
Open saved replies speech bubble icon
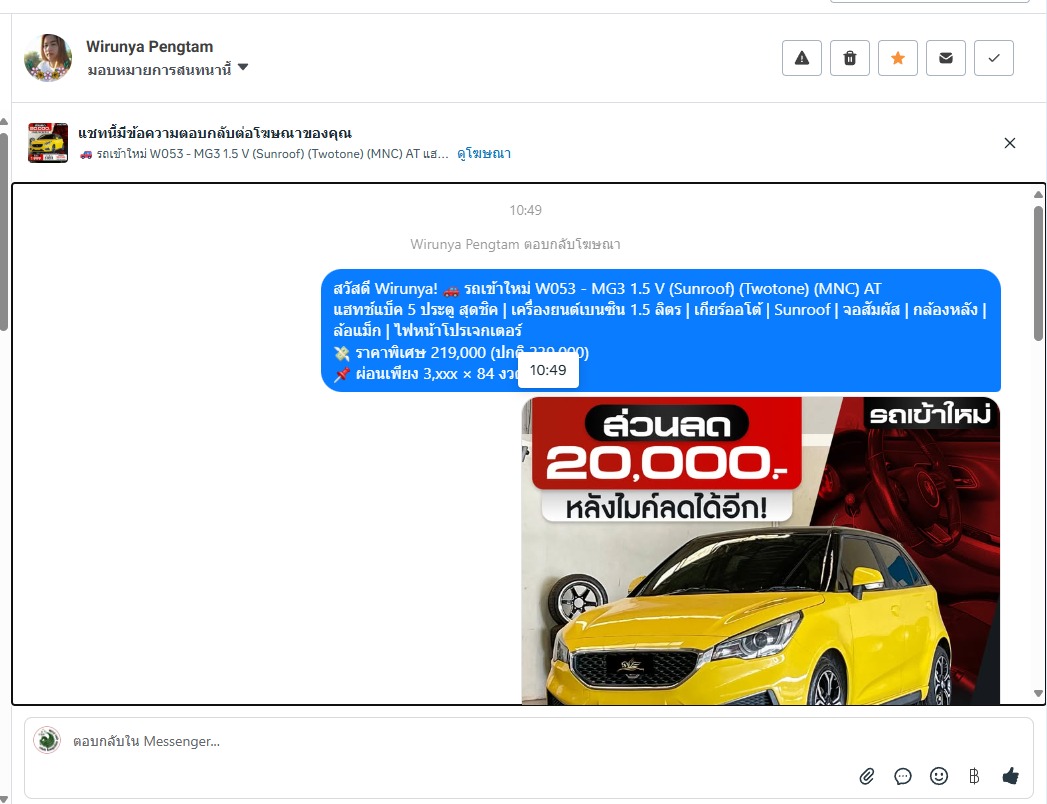point(903,776)
